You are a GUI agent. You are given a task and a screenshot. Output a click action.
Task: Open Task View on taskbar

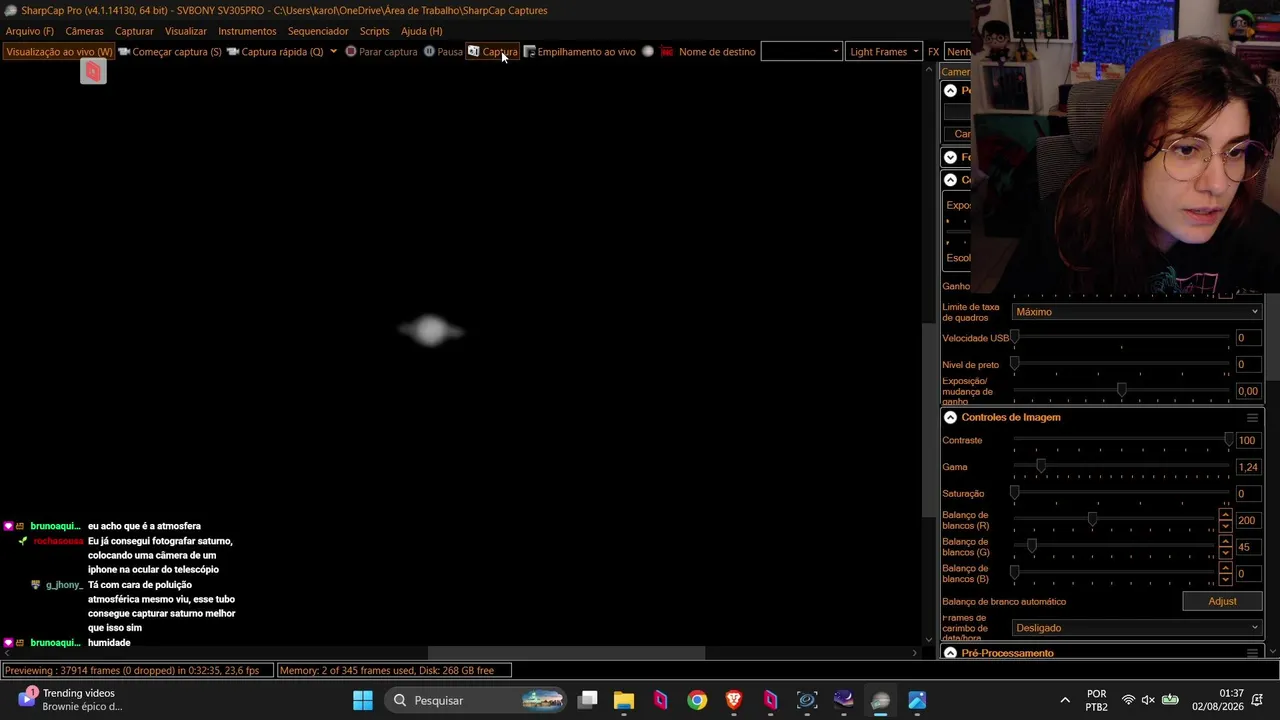pyautogui.click(x=588, y=700)
